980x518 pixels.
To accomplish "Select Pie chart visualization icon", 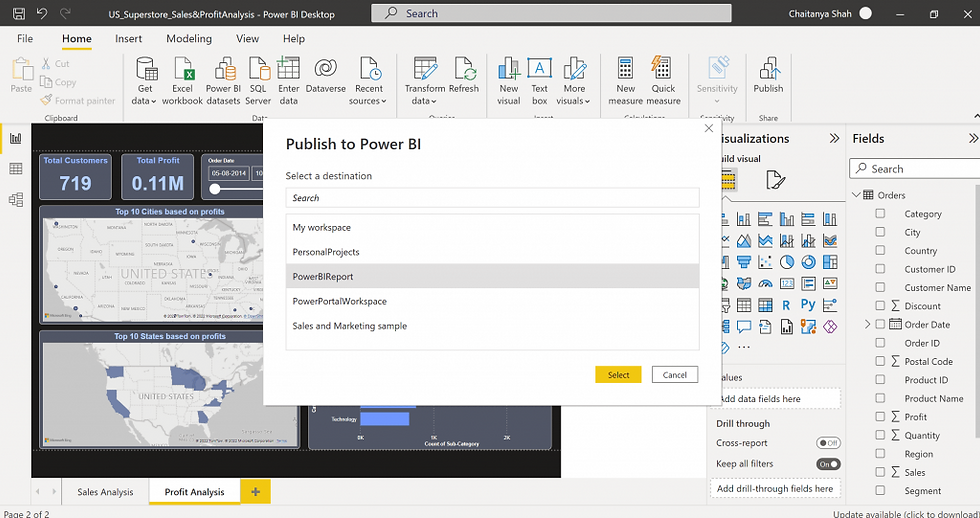I will tap(787, 262).
